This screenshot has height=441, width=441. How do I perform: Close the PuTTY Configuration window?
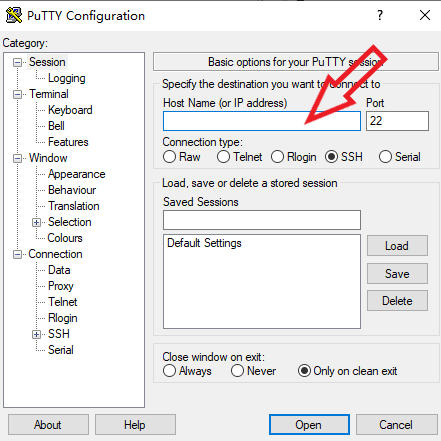coord(425,15)
